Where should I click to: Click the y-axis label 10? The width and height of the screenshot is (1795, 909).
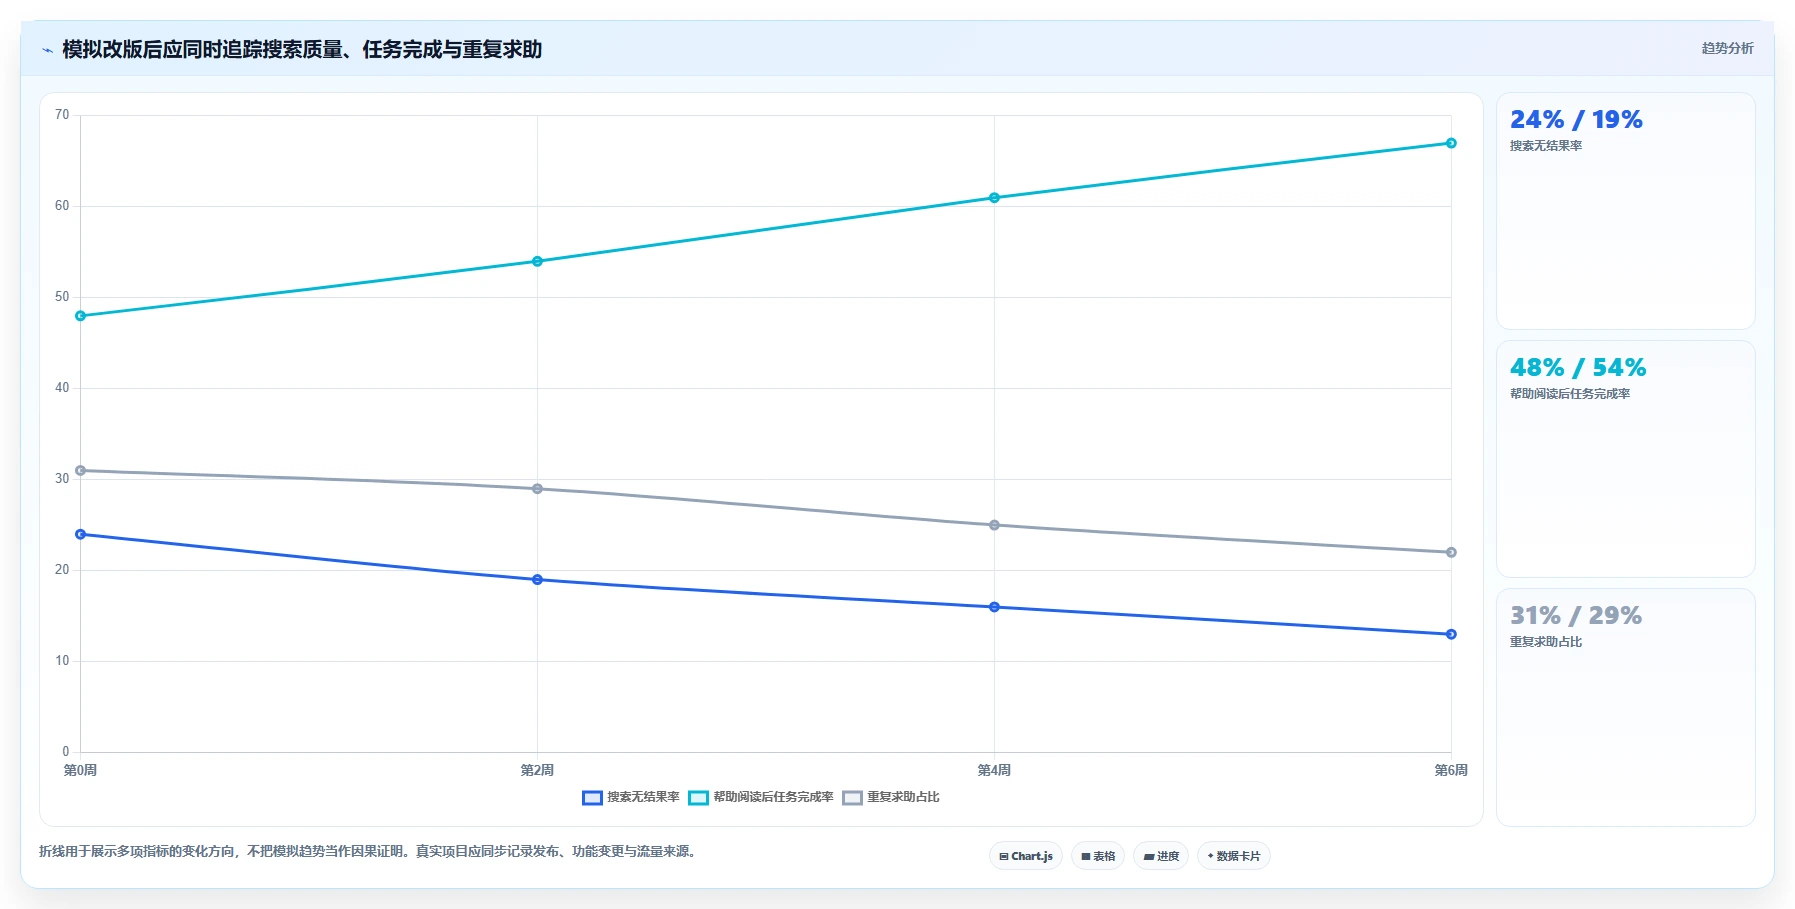[62, 661]
